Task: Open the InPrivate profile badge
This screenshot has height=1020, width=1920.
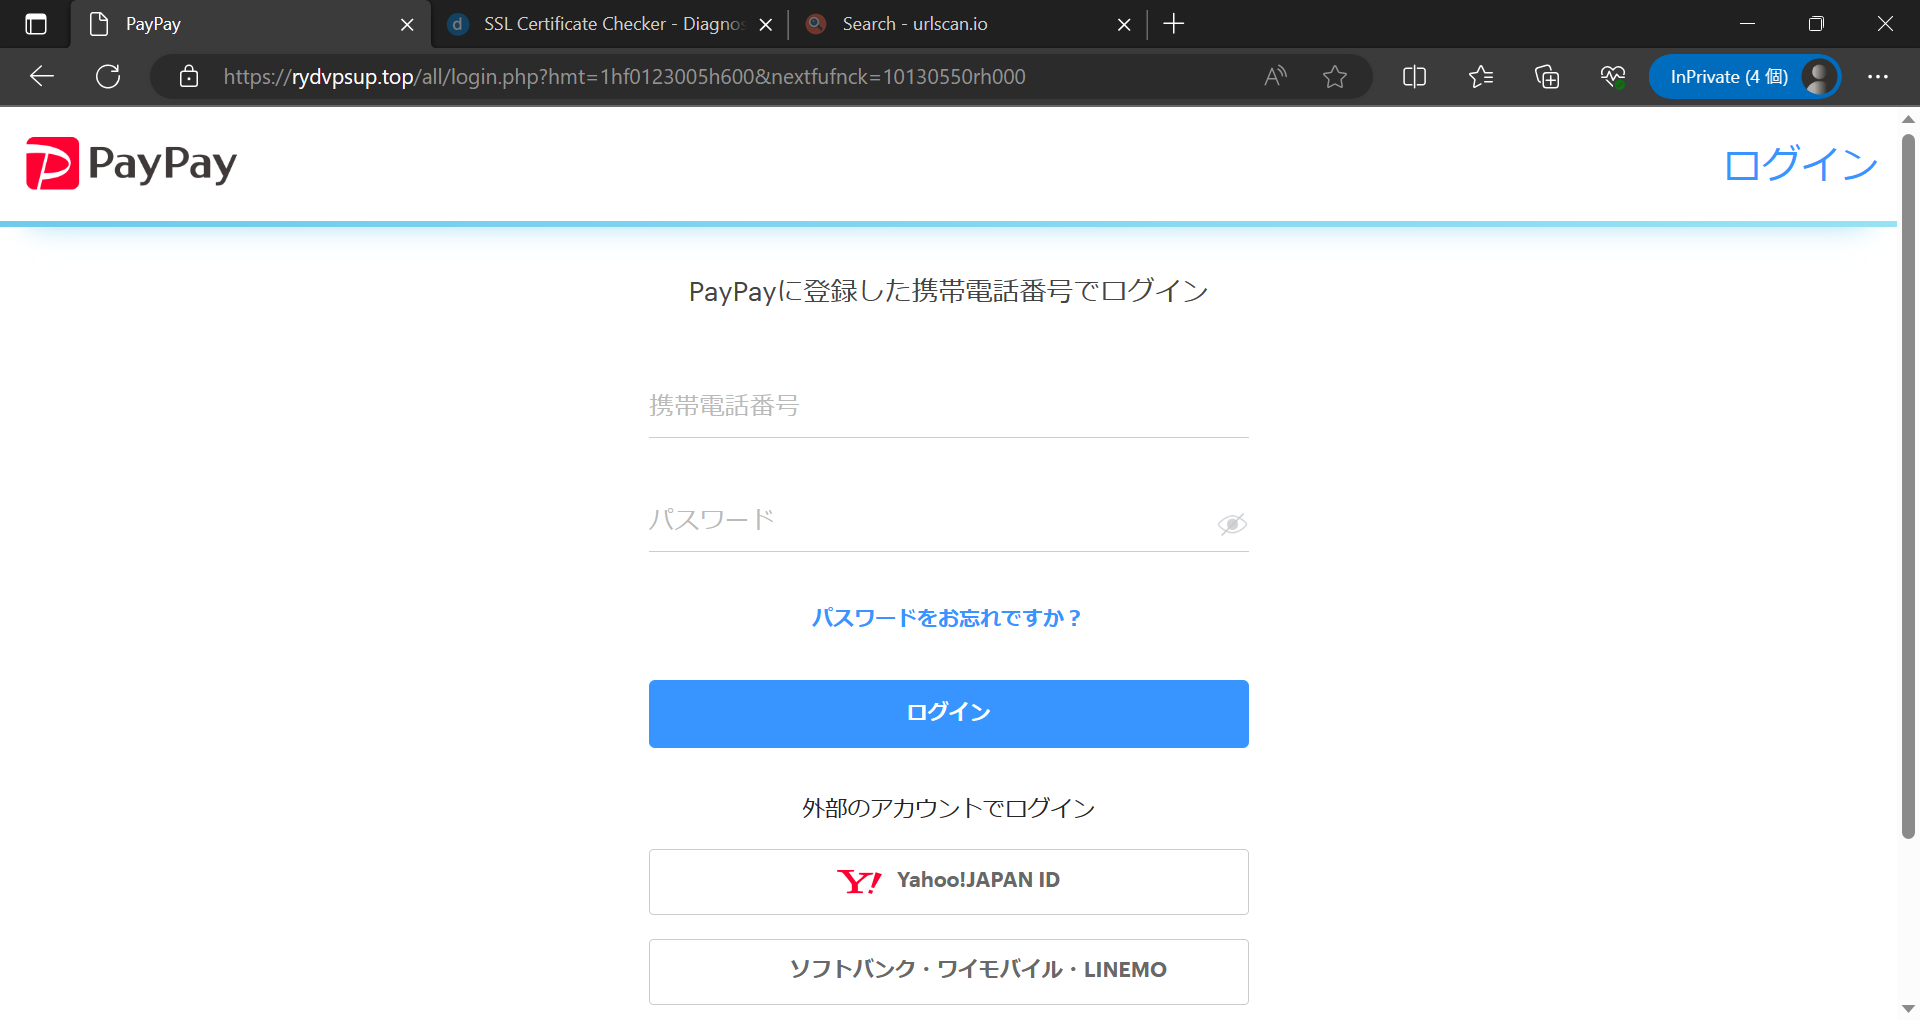Action: pos(1745,77)
